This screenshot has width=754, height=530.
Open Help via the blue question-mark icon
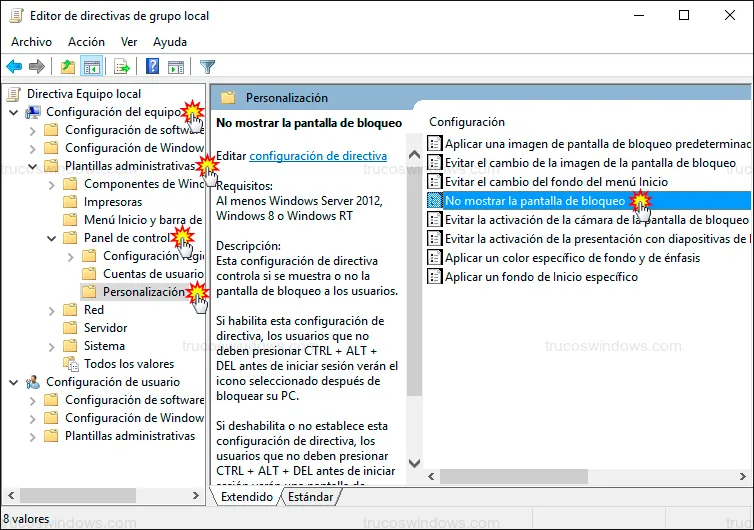(153, 67)
